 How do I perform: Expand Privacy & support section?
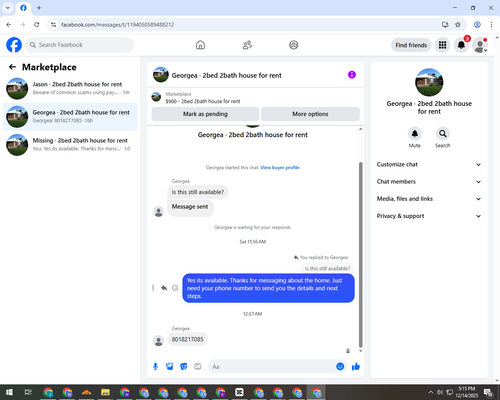pyautogui.click(x=429, y=216)
